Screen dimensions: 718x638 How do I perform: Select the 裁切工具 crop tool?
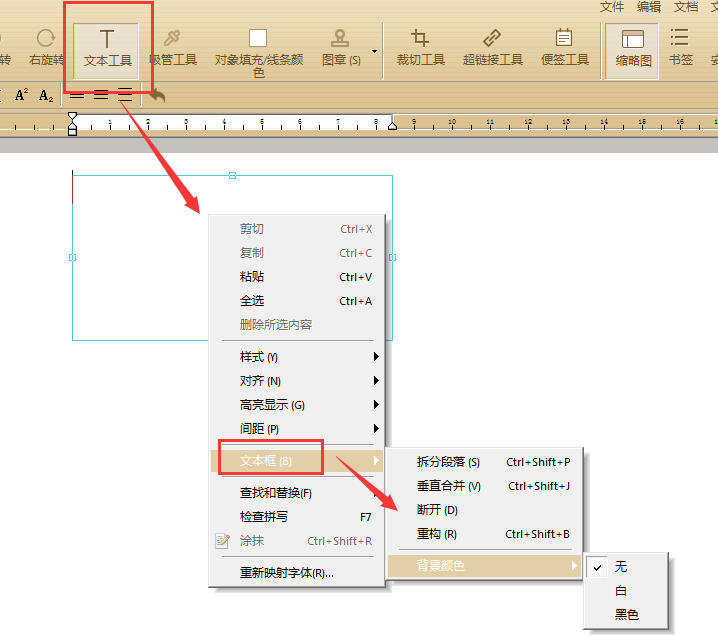pos(420,48)
